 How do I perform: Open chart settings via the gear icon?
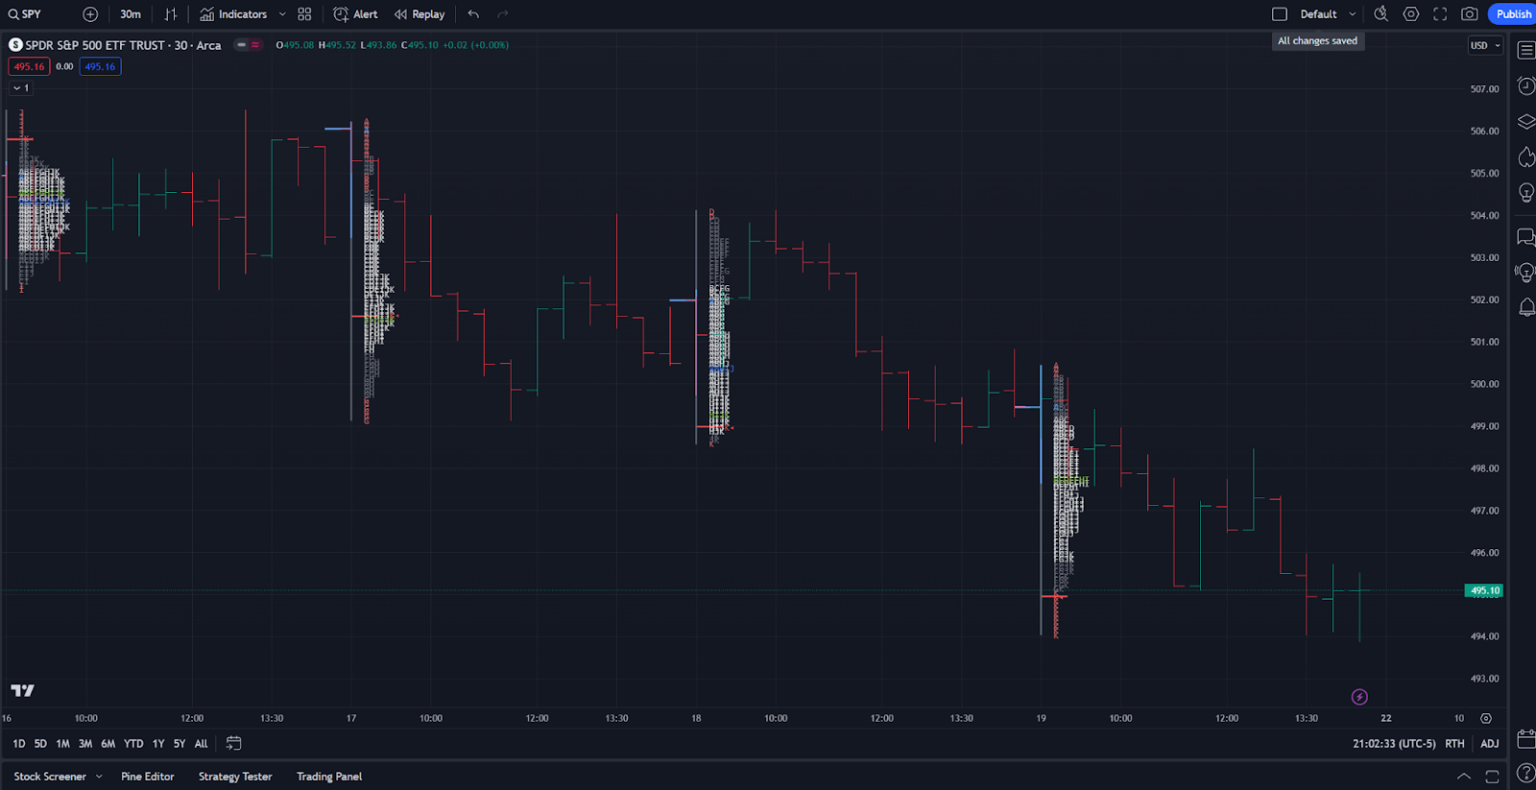click(x=1410, y=14)
